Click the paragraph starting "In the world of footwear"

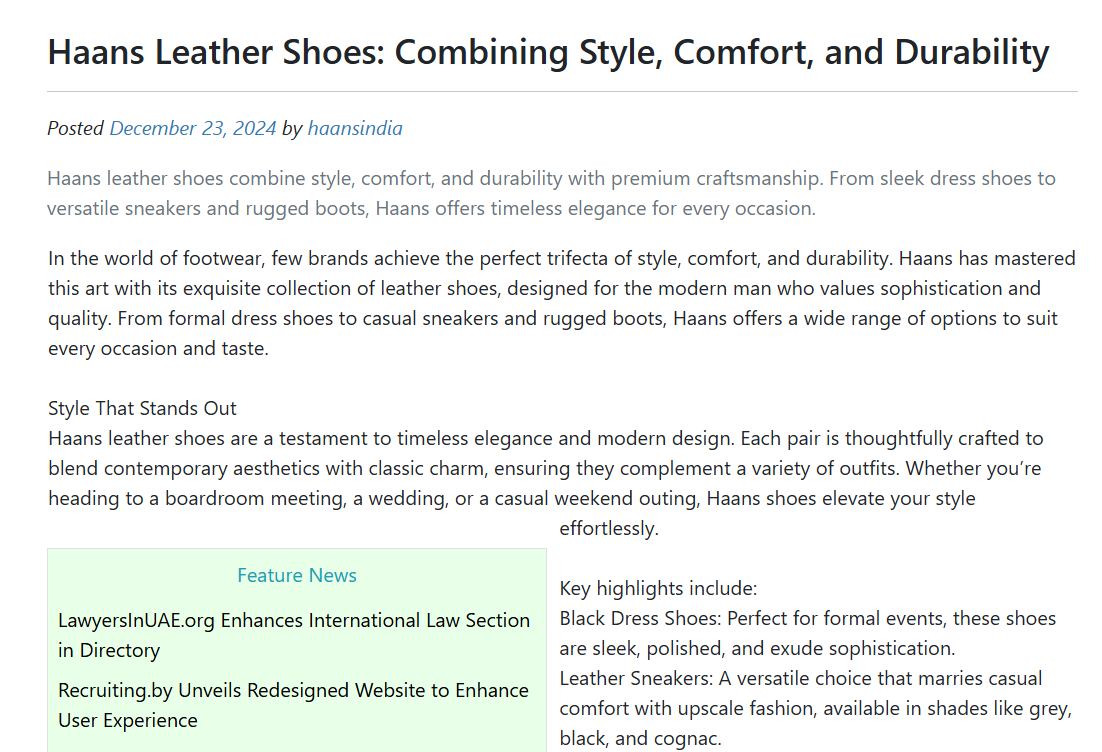pos(561,304)
